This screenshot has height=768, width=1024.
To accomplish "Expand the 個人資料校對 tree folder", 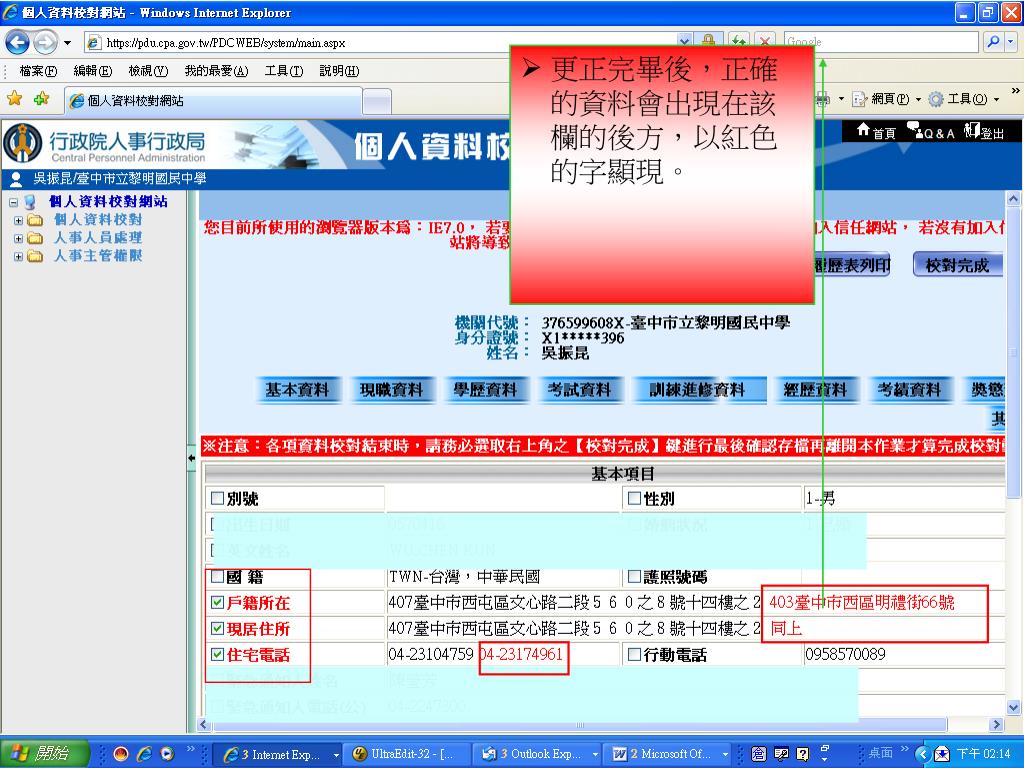I will (18, 221).
